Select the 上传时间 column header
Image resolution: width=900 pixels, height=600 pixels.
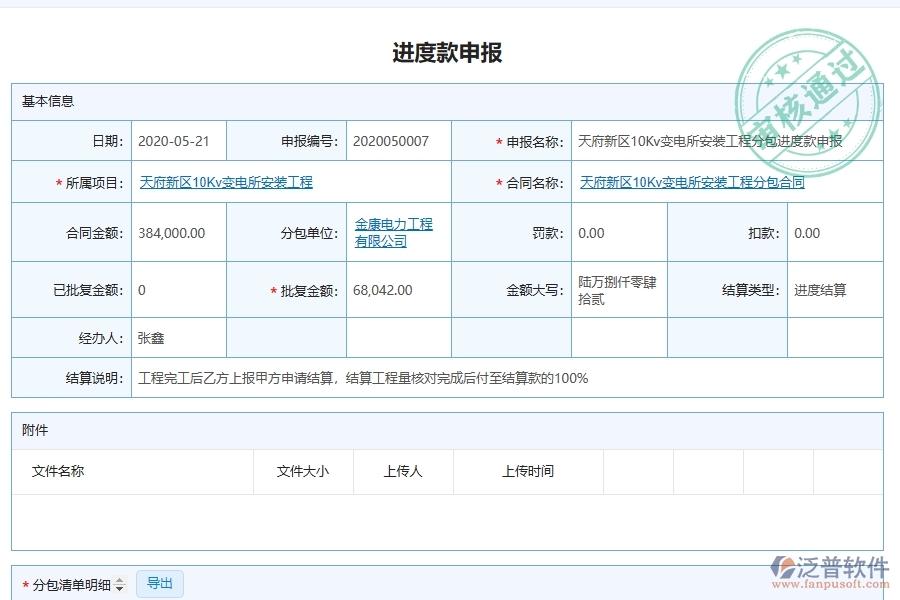(x=528, y=471)
